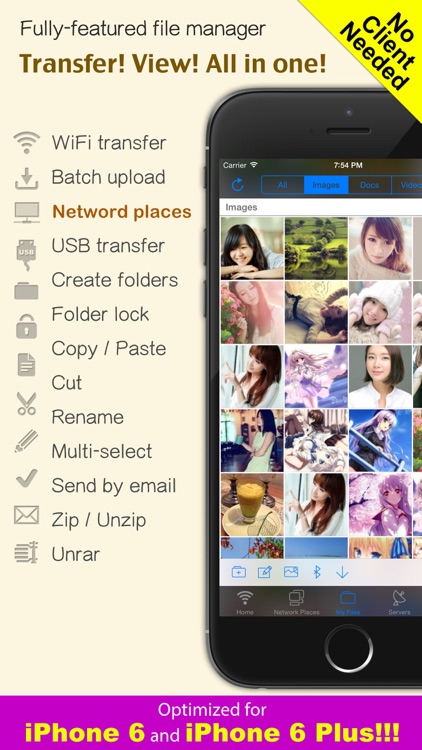Click the download tray icon beside Batch upload
The width and height of the screenshot is (422, 750).
pyautogui.click(x=26, y=178)
